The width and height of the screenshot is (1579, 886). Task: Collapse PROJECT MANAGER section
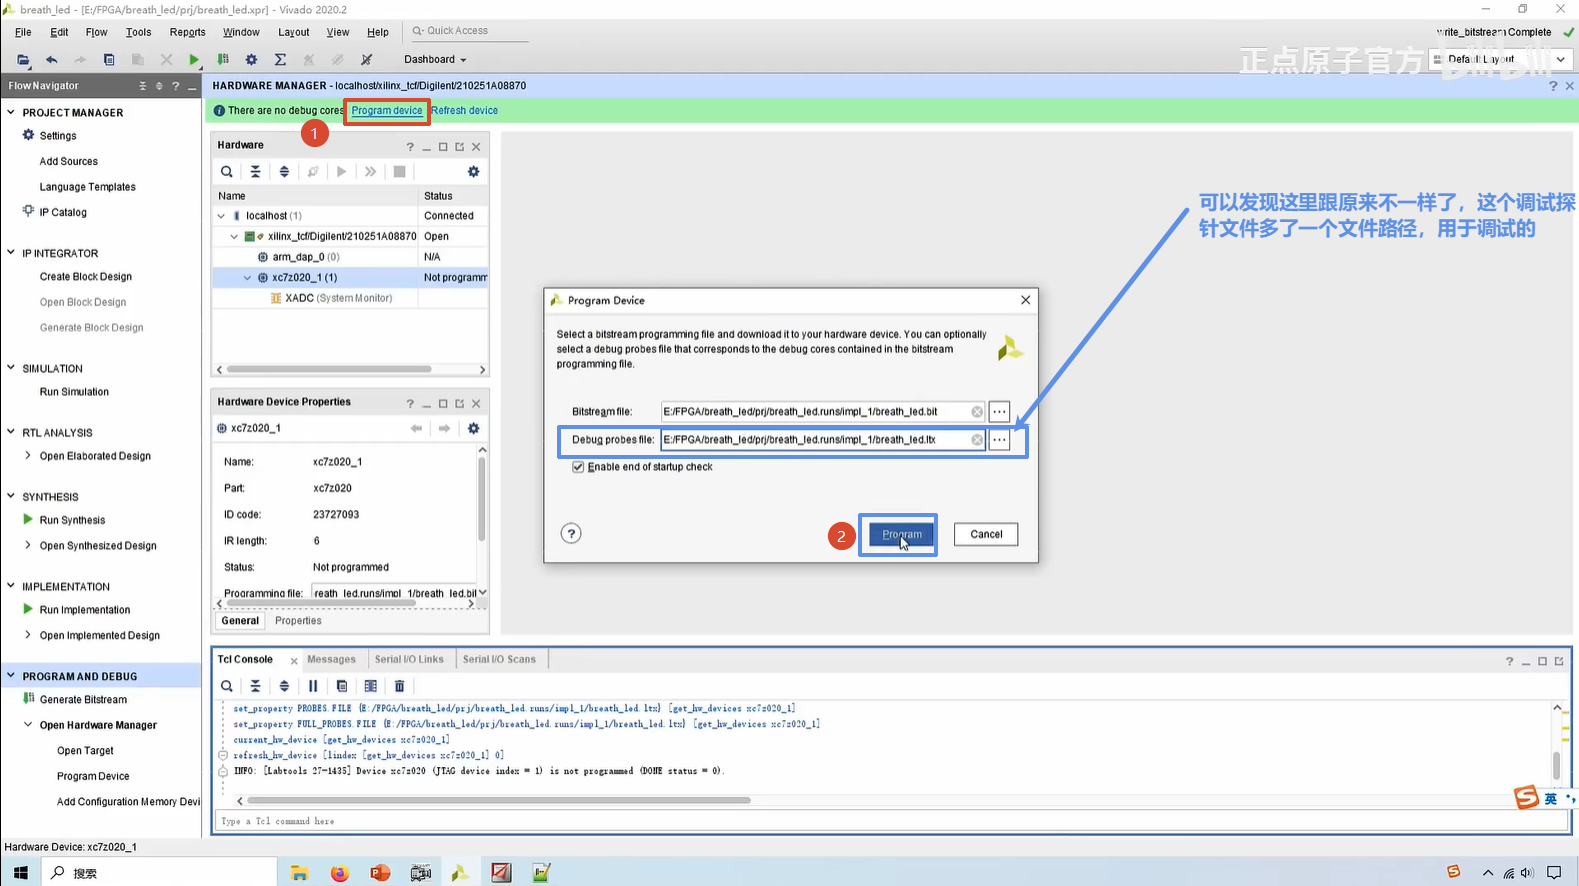click(x=11, y=112)
